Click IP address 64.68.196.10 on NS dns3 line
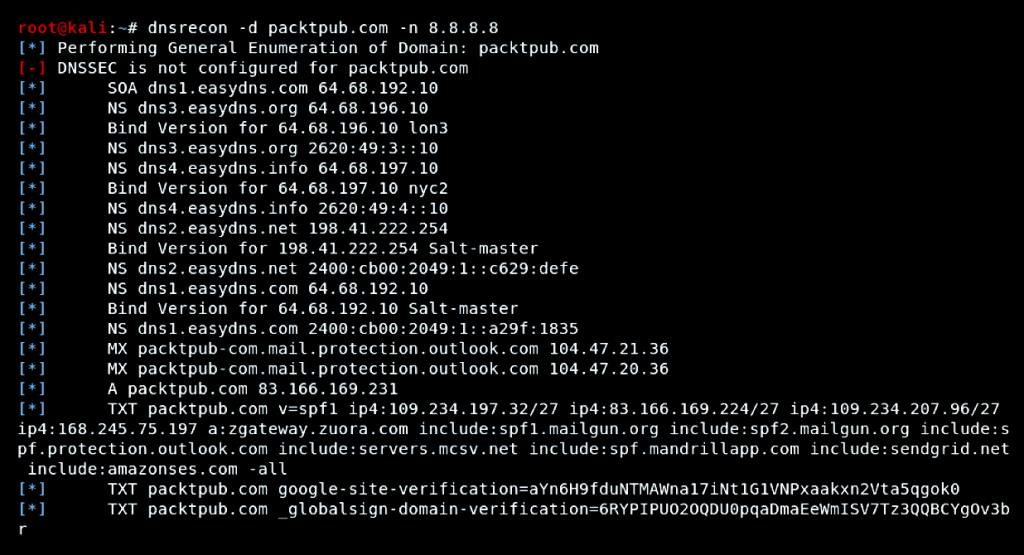 coord(368,108)
